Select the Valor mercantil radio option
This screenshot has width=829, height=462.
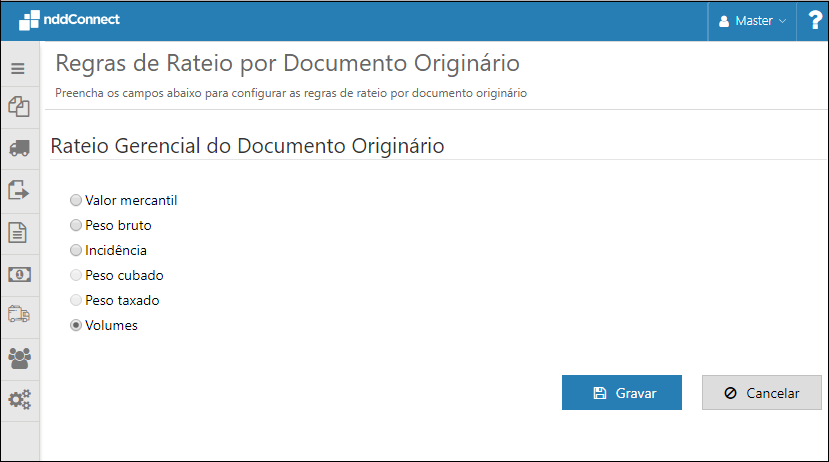point(76,200)
